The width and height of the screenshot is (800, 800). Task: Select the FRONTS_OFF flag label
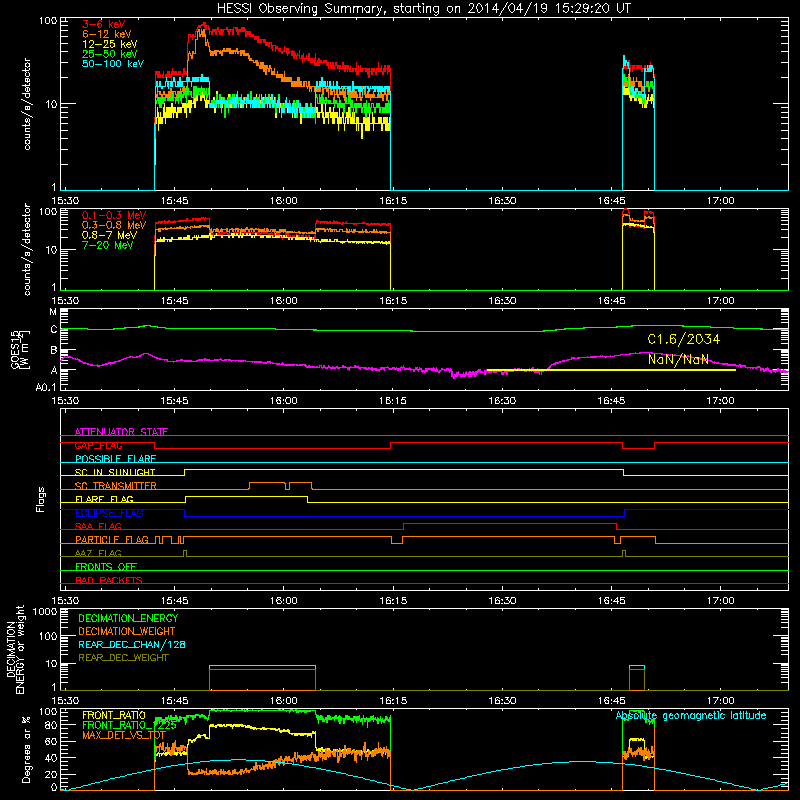[x=106, y=567]
